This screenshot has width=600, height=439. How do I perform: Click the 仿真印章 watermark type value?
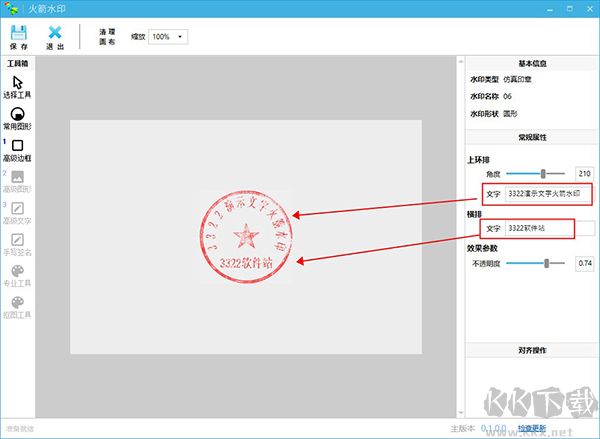517,80
